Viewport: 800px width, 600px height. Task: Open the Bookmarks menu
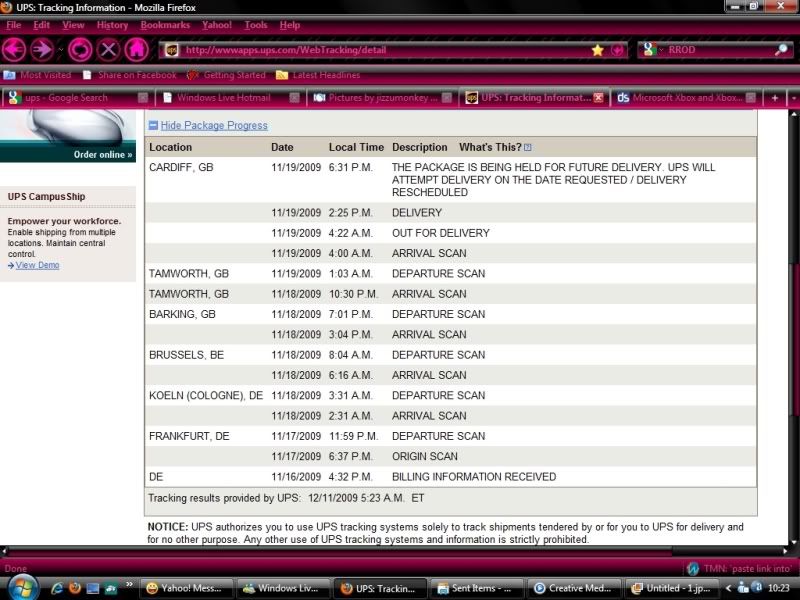[164, 24]
